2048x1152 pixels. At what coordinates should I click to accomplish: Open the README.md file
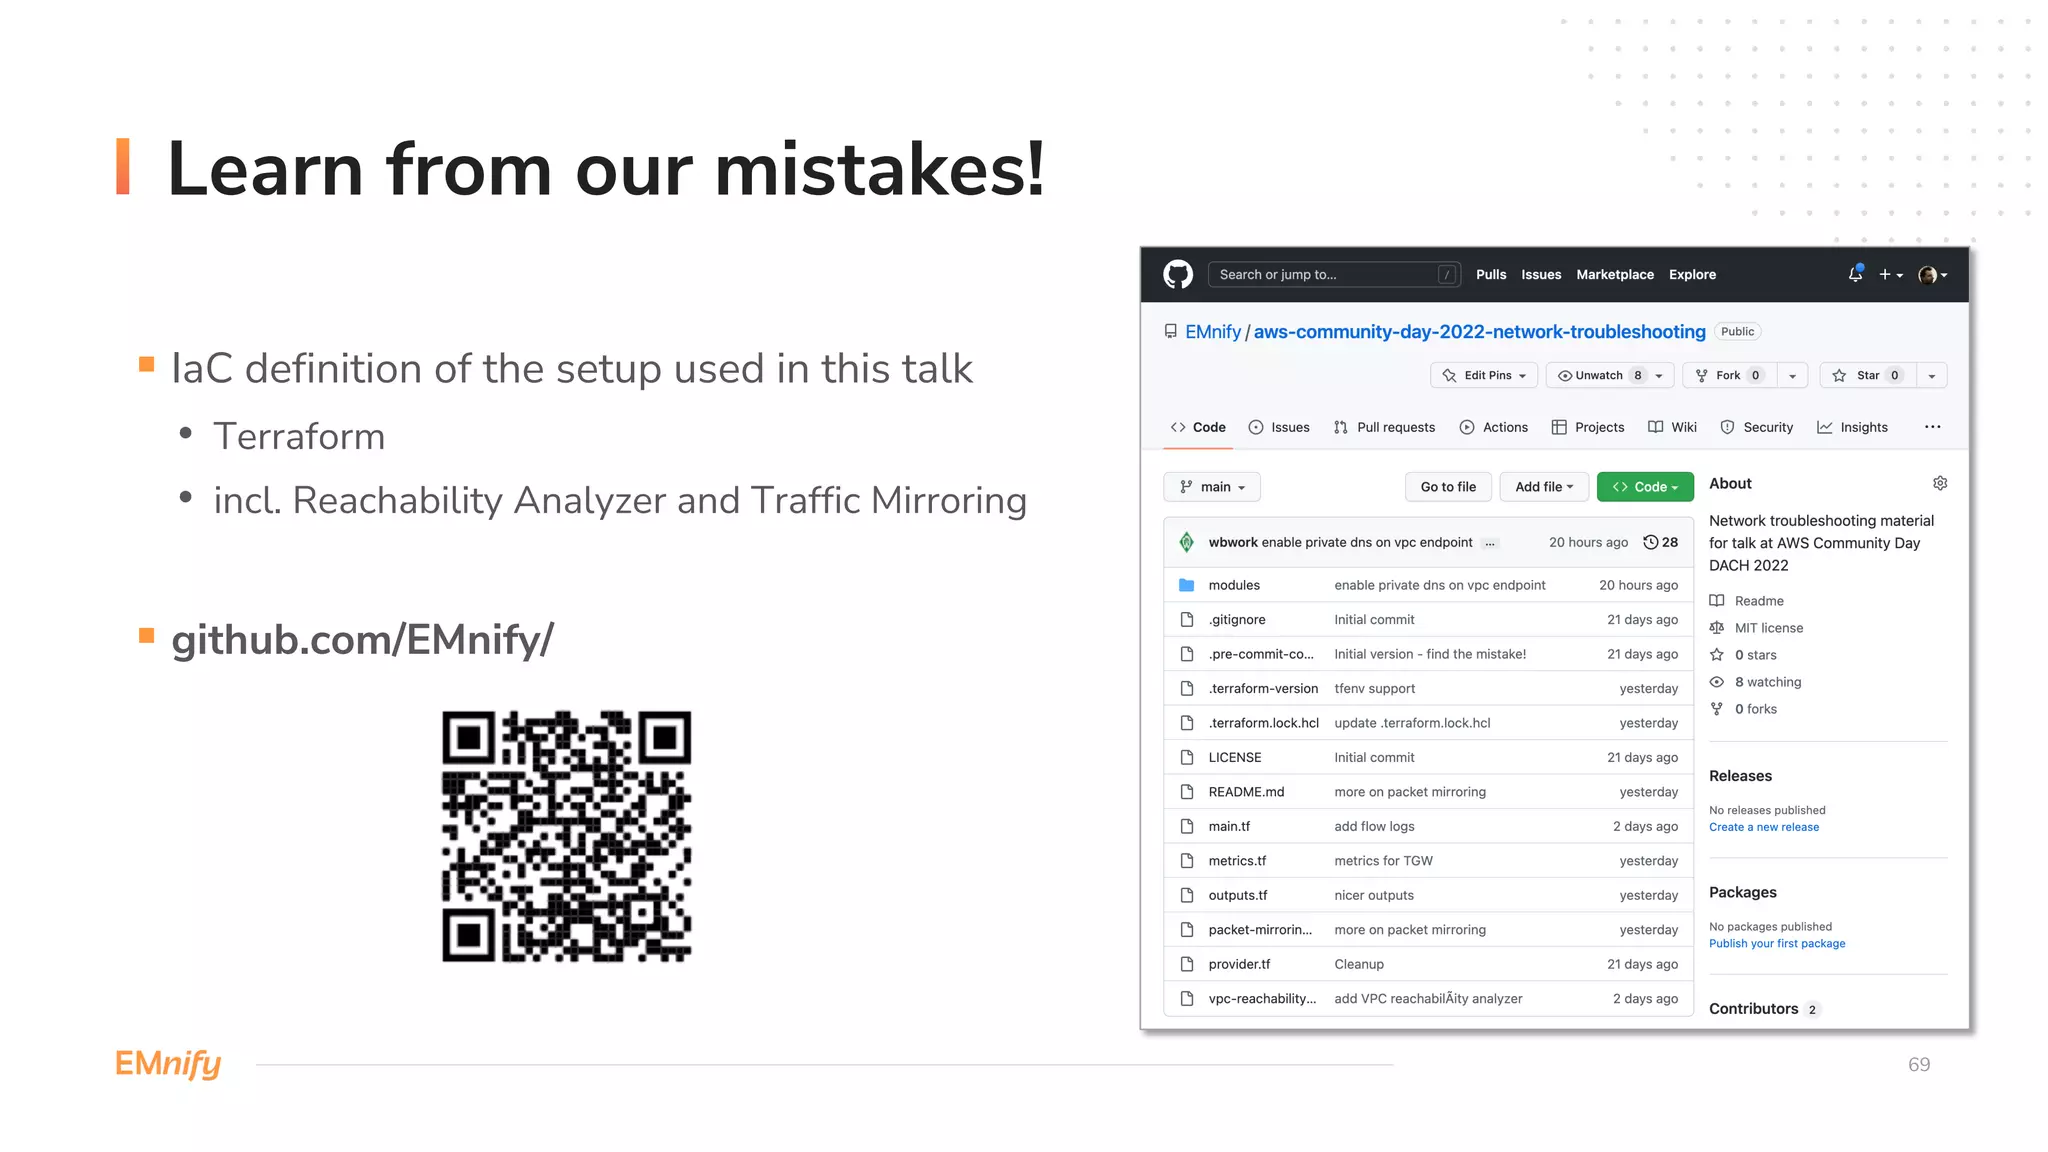1246,792
